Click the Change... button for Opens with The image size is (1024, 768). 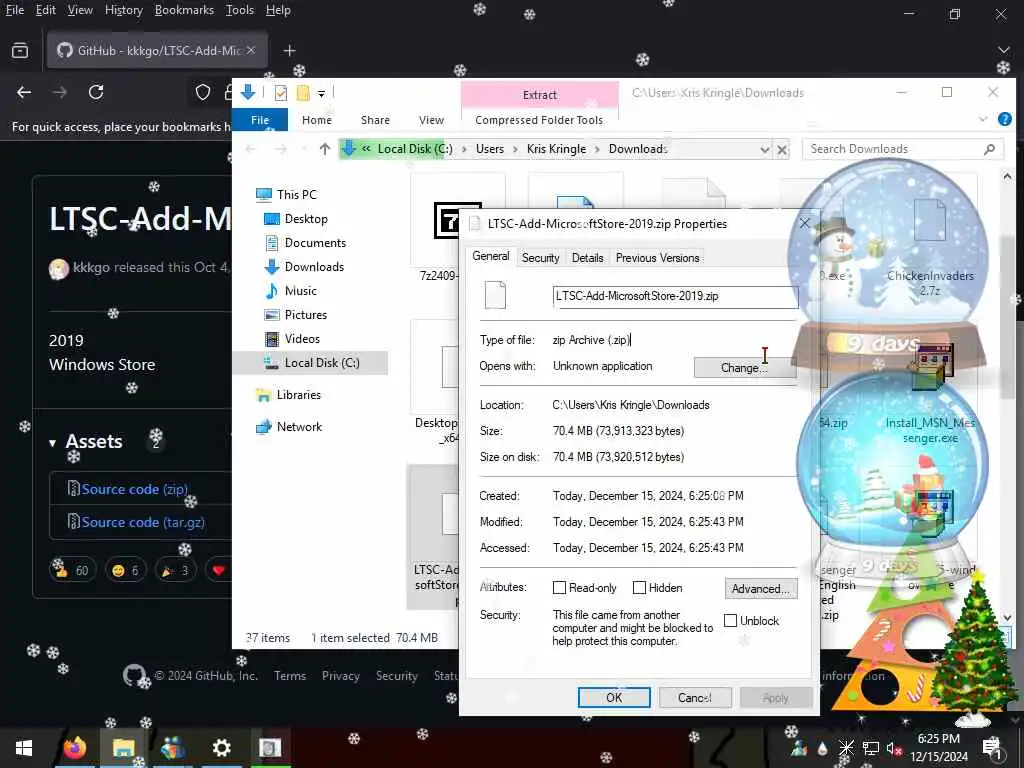click(744, 368)
